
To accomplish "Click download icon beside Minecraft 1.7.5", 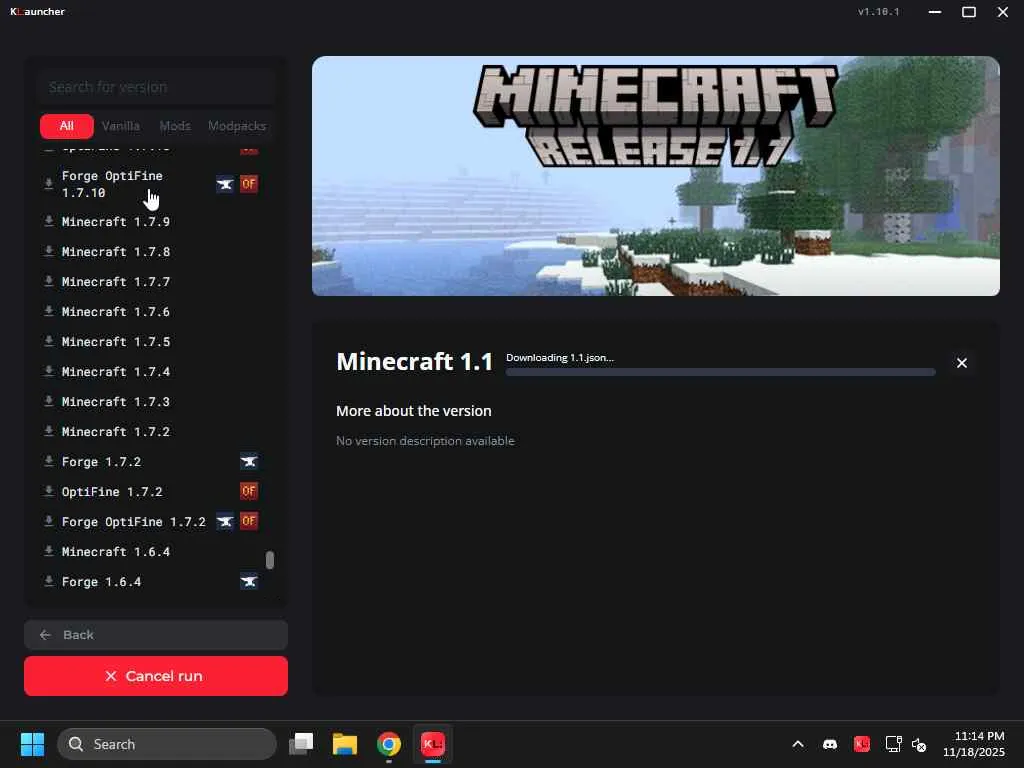I will pos(48,342).
